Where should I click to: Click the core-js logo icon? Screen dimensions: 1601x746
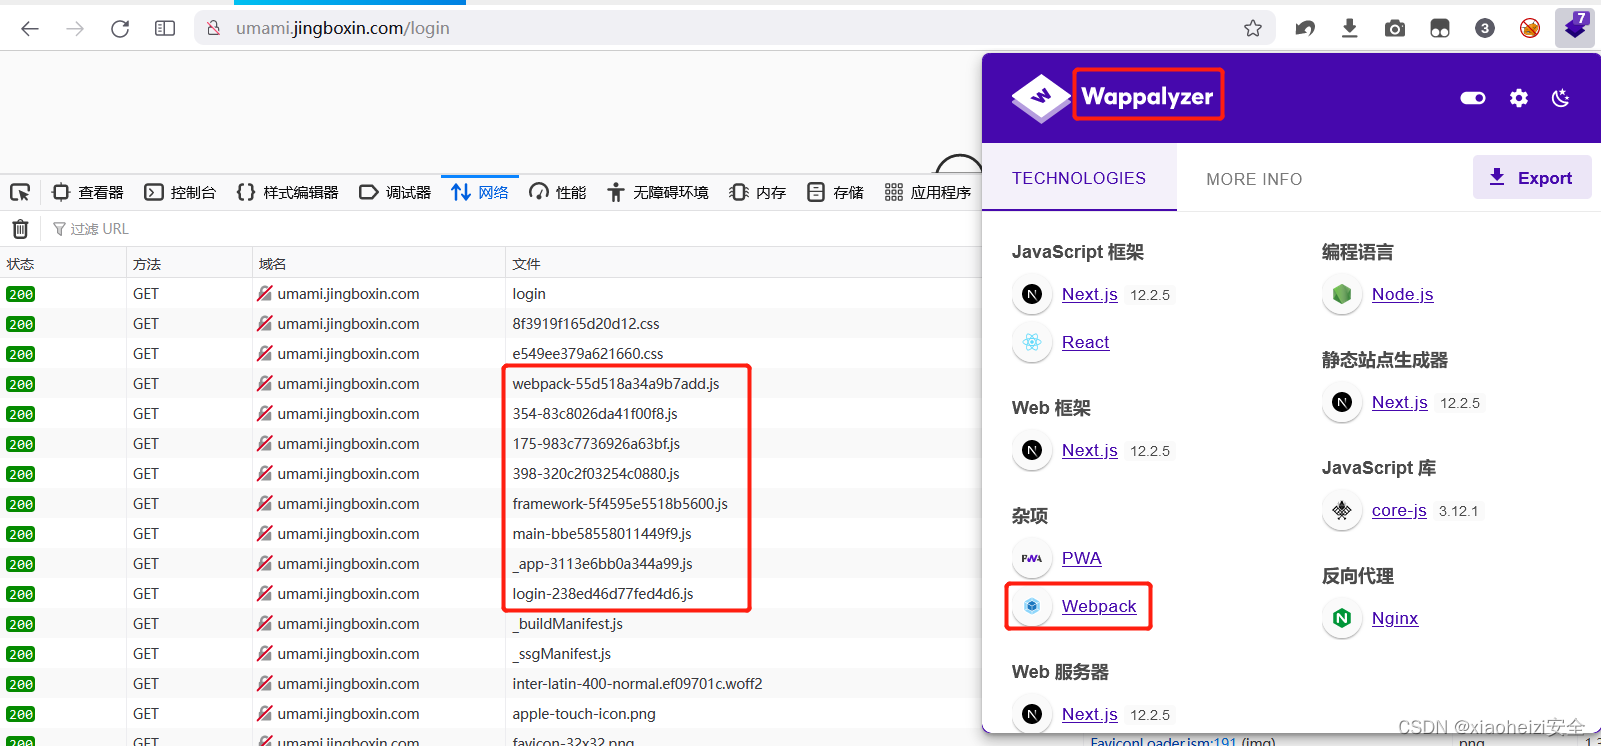tap(1342, 510)
